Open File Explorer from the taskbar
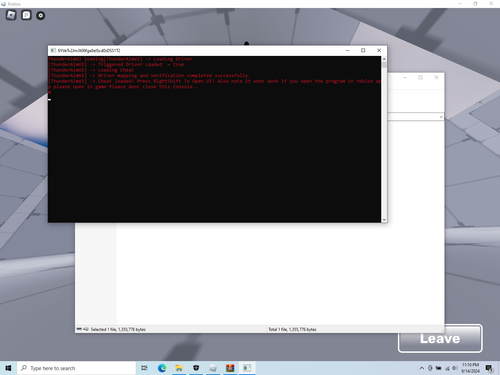The height and width of the screenshot is (375, 500). click(x=179, y=368)
